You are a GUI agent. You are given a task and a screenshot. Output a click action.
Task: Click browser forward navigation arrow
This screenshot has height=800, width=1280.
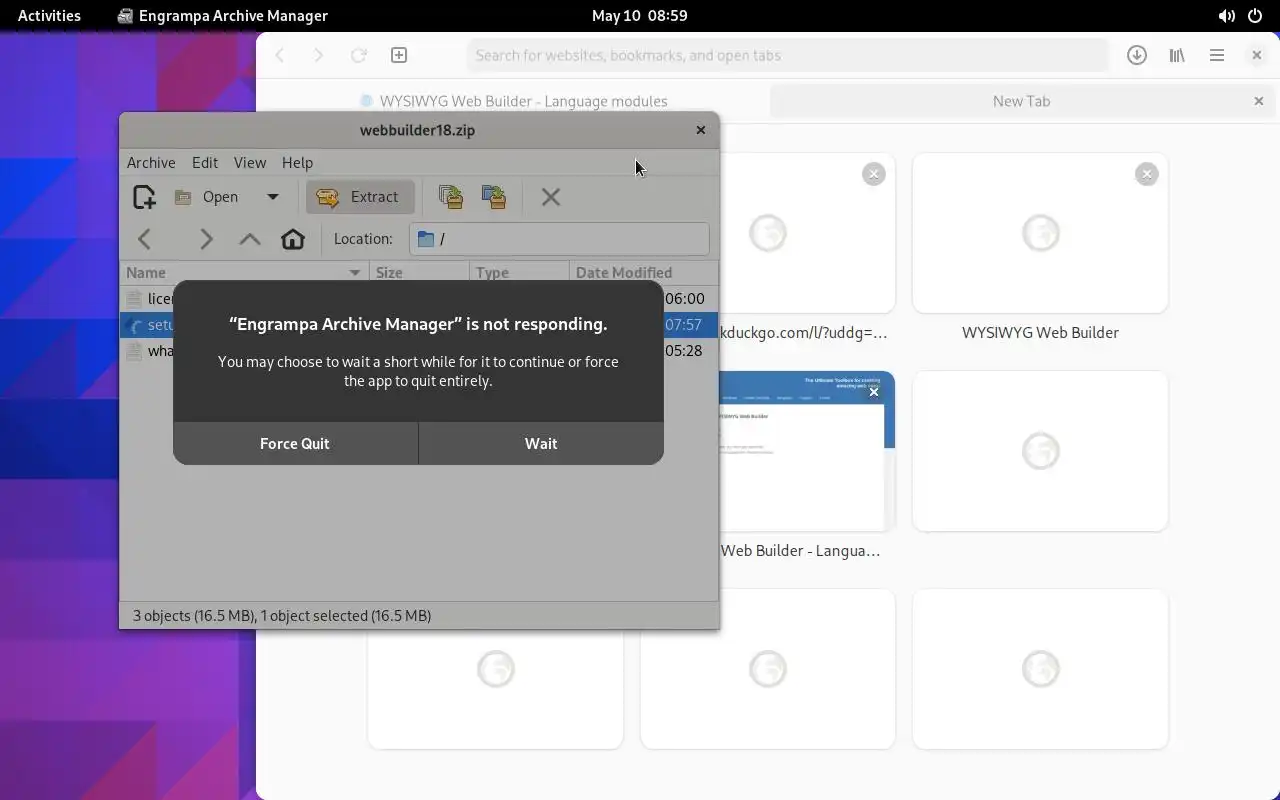tap(318, 55)
